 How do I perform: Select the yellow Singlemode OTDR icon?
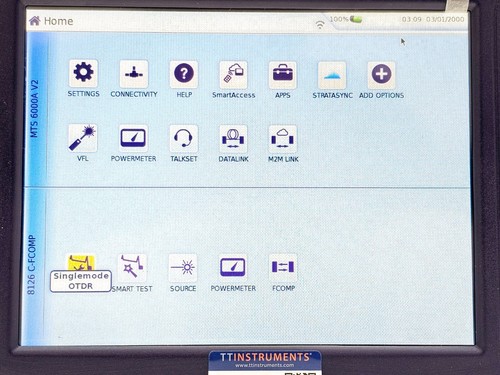point(82,262)
